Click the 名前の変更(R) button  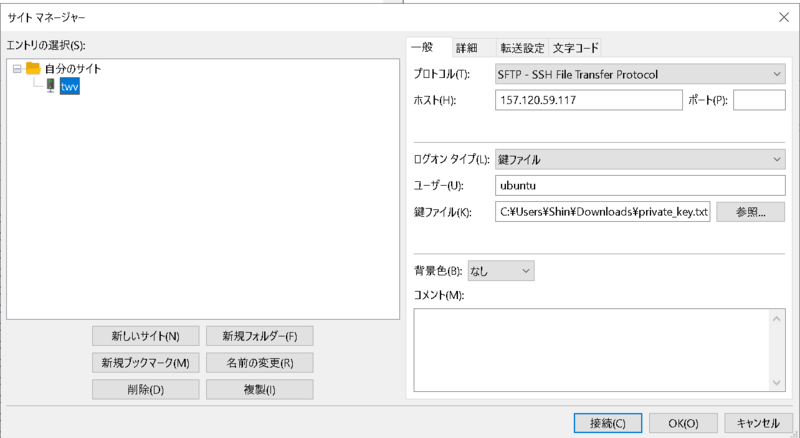pyautogui.click(x=260, y=363)
